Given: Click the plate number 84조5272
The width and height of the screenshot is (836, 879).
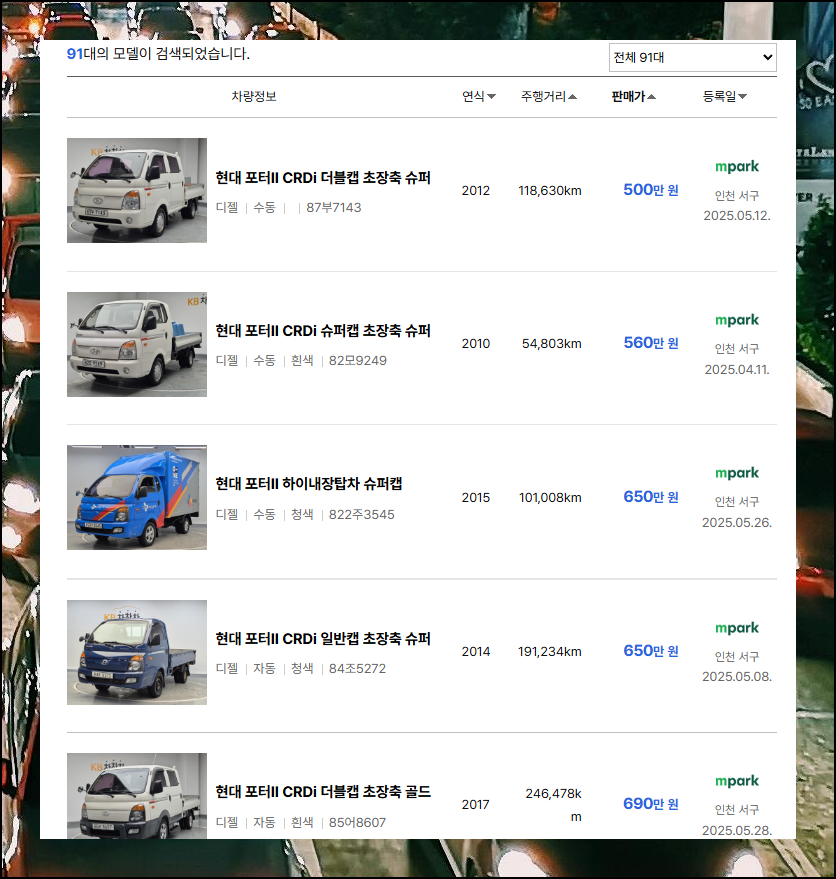Looking at the screenshot, I should (357, 669).
